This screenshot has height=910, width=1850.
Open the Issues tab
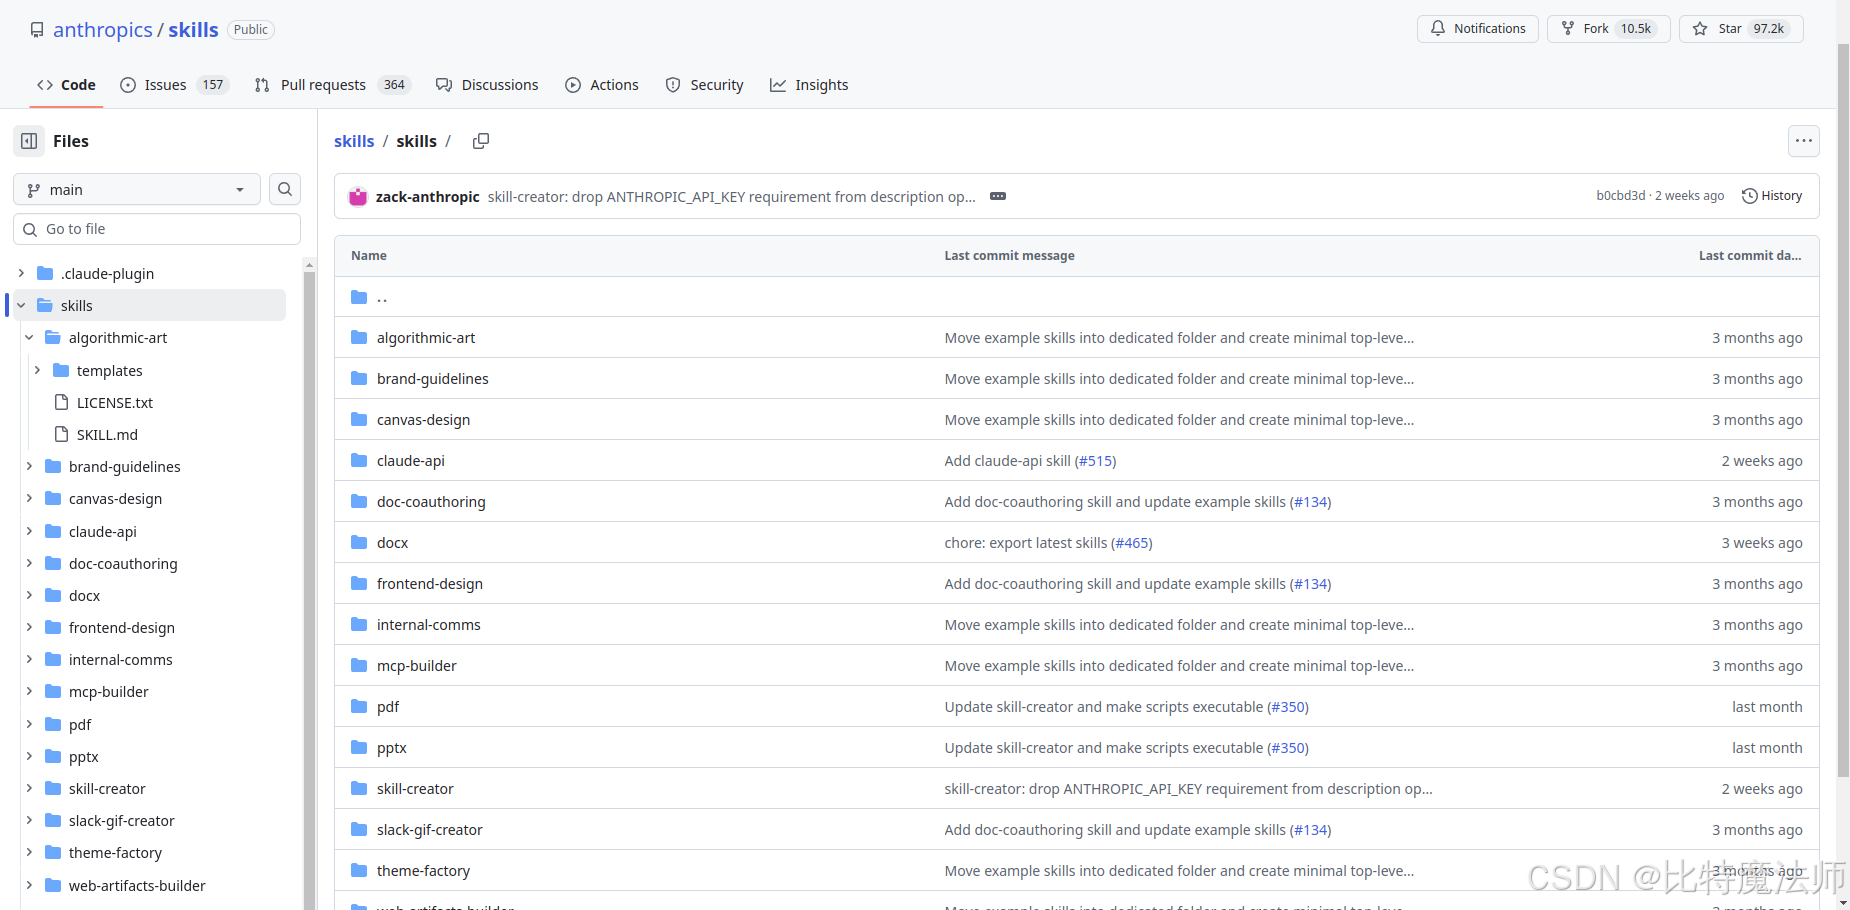tap(174, 85)
